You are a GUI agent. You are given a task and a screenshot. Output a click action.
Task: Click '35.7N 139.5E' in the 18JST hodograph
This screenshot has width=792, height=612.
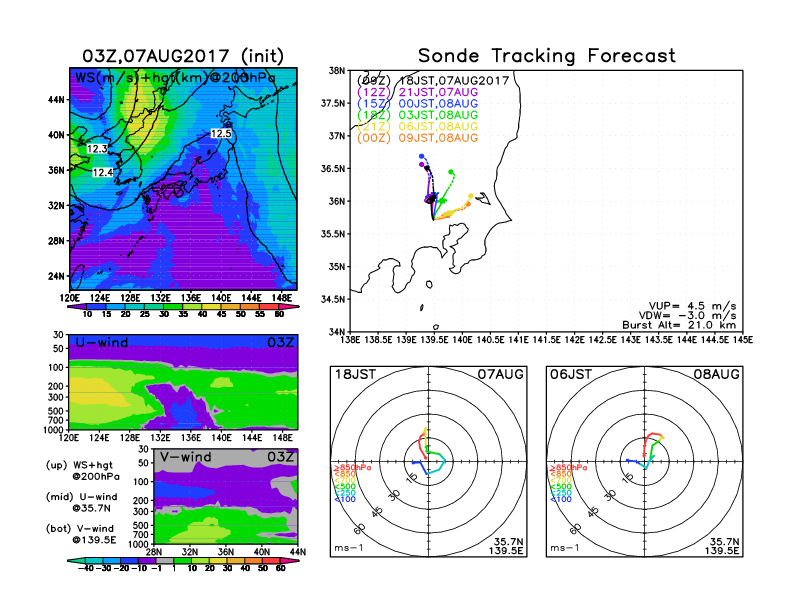pos(506,546)
